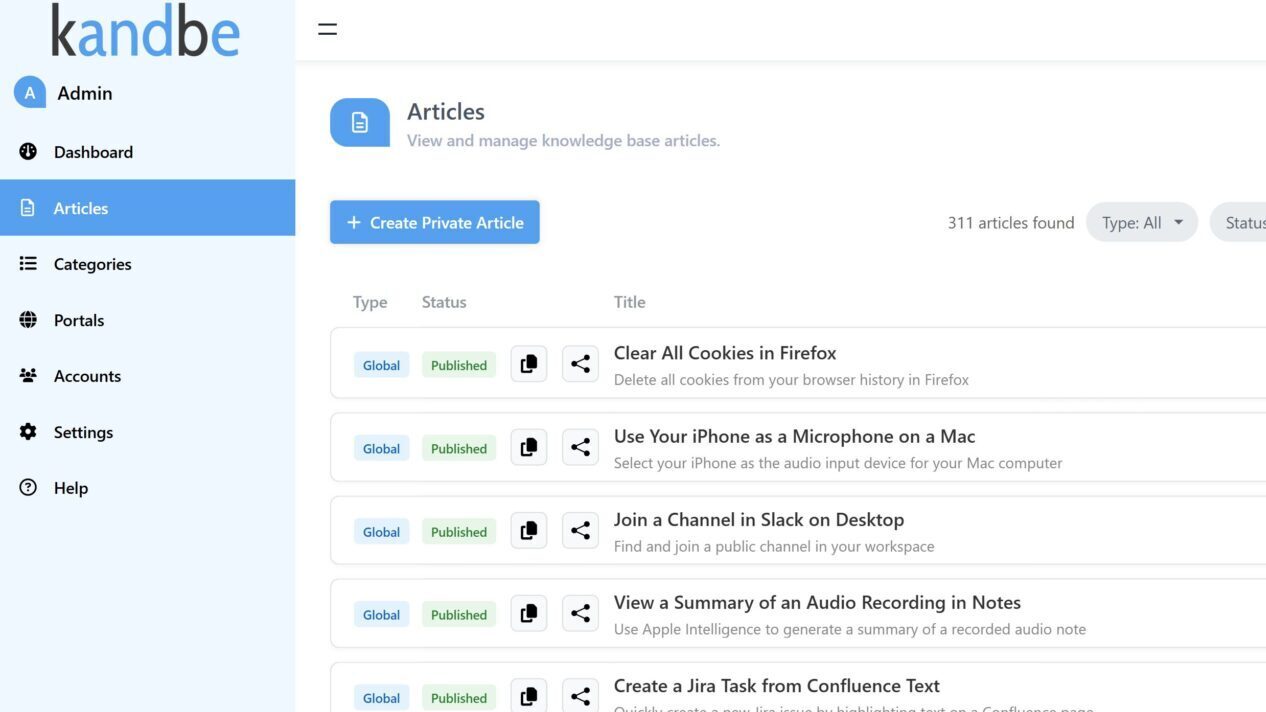
Task: Go to Categories in the sidebar
Action: pos(92,264)
